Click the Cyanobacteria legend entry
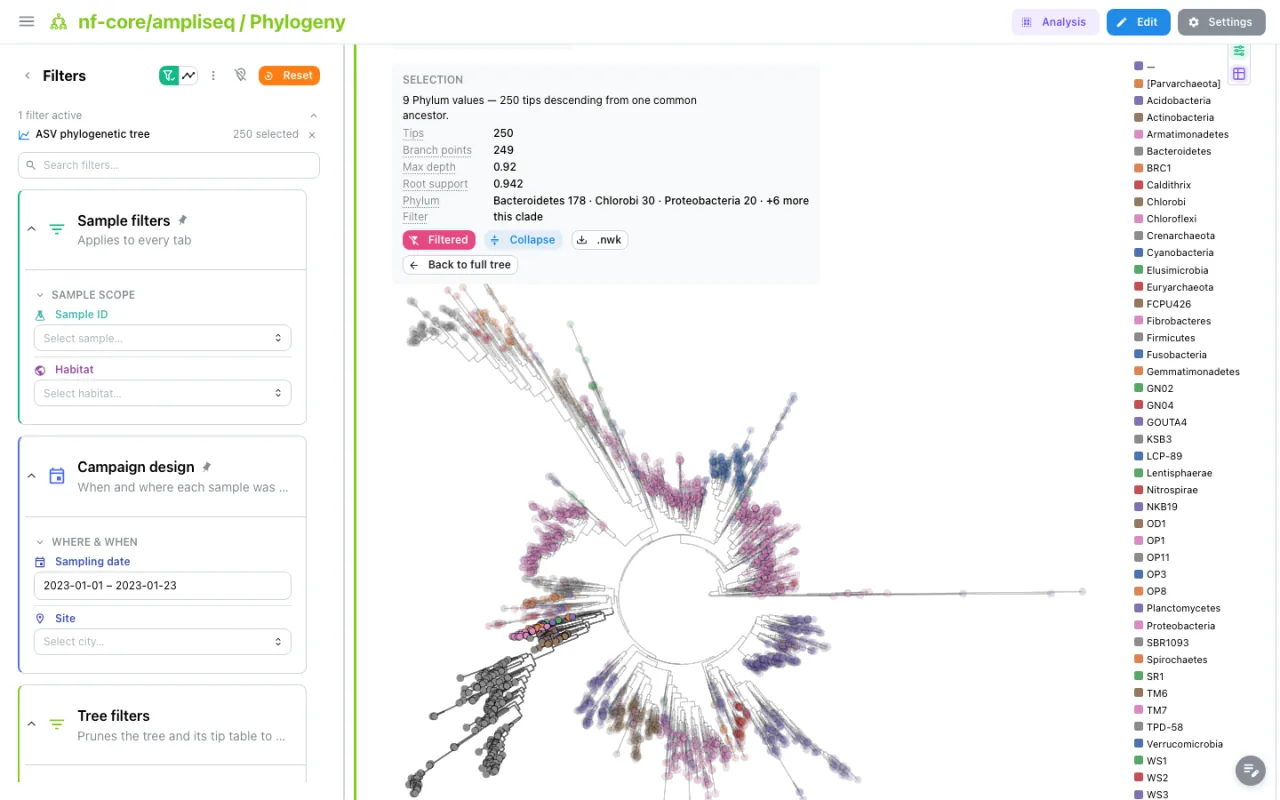Viewport: 1280px width, 800px height. (1180, 253)
